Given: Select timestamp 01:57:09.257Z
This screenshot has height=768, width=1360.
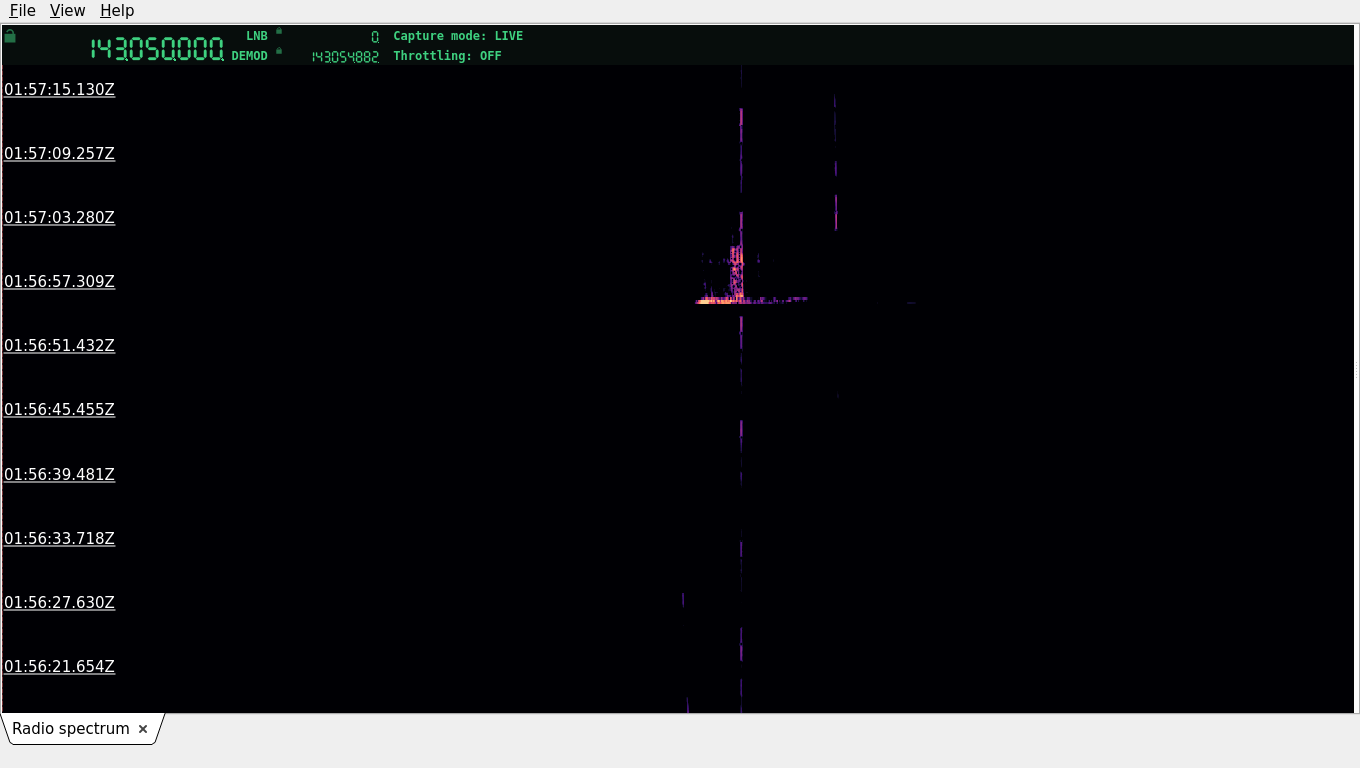Looking at the screenshot, I should (59, 154).
